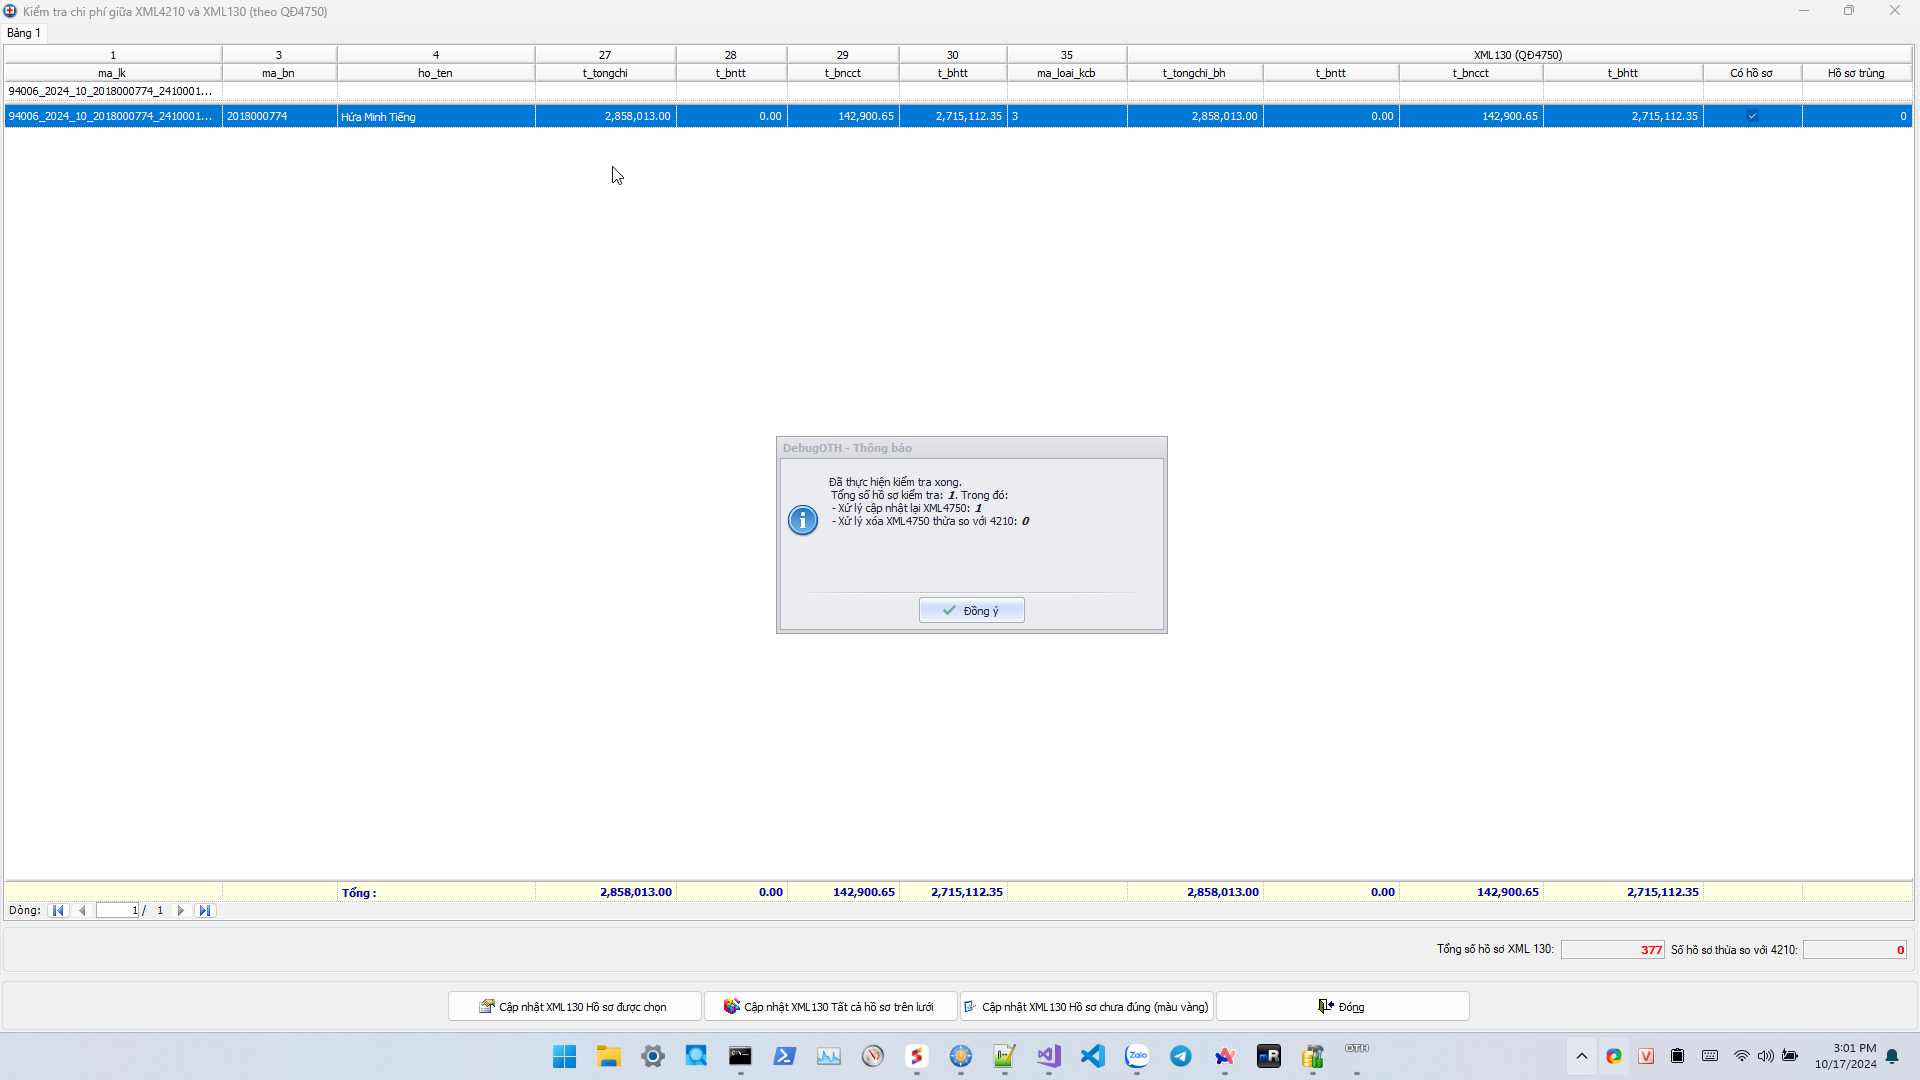Screen dimensions: 1920x1080
Task: Click Cập nhật XML130 Hồ sơ được chọn
Action: click(574, 1006)
